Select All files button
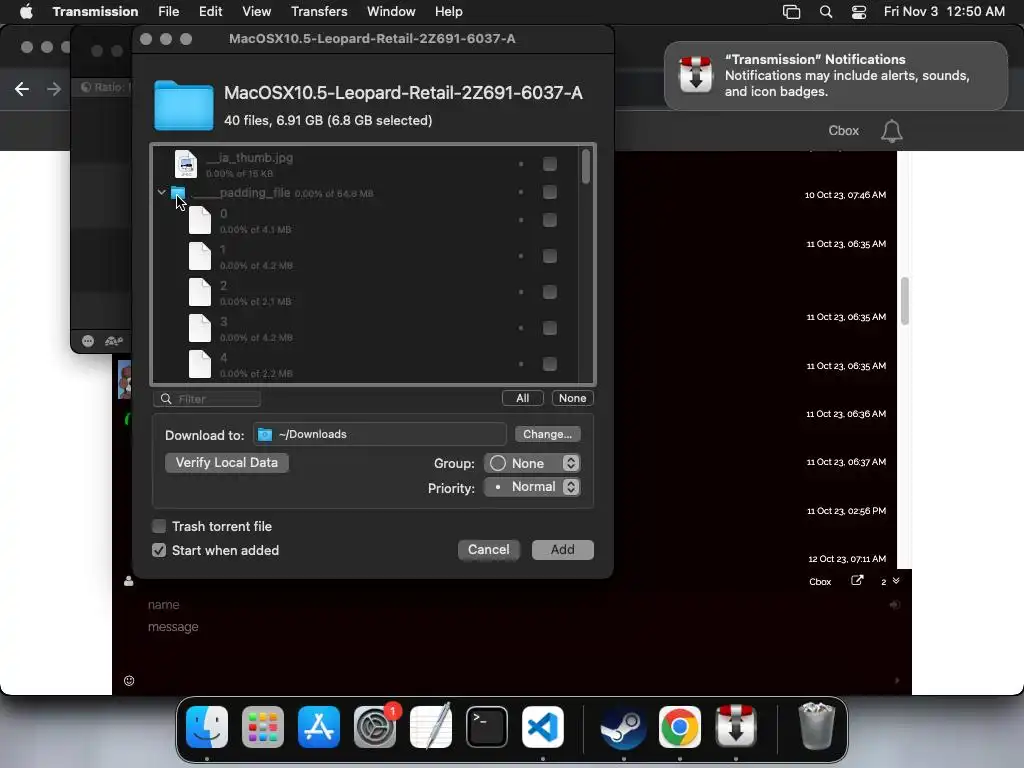This screenshot has width=1024, height=768. (x=522, y=398)
